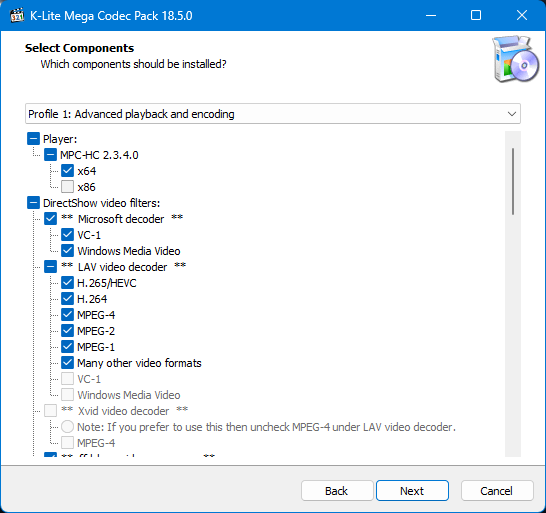Select the 'Player:' tree label
The image size is (546, 513).
pos(60,139)
